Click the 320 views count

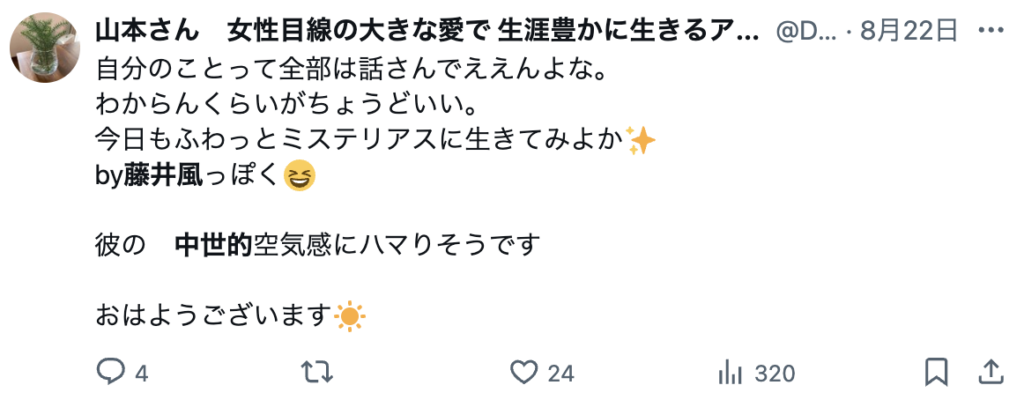775,374
